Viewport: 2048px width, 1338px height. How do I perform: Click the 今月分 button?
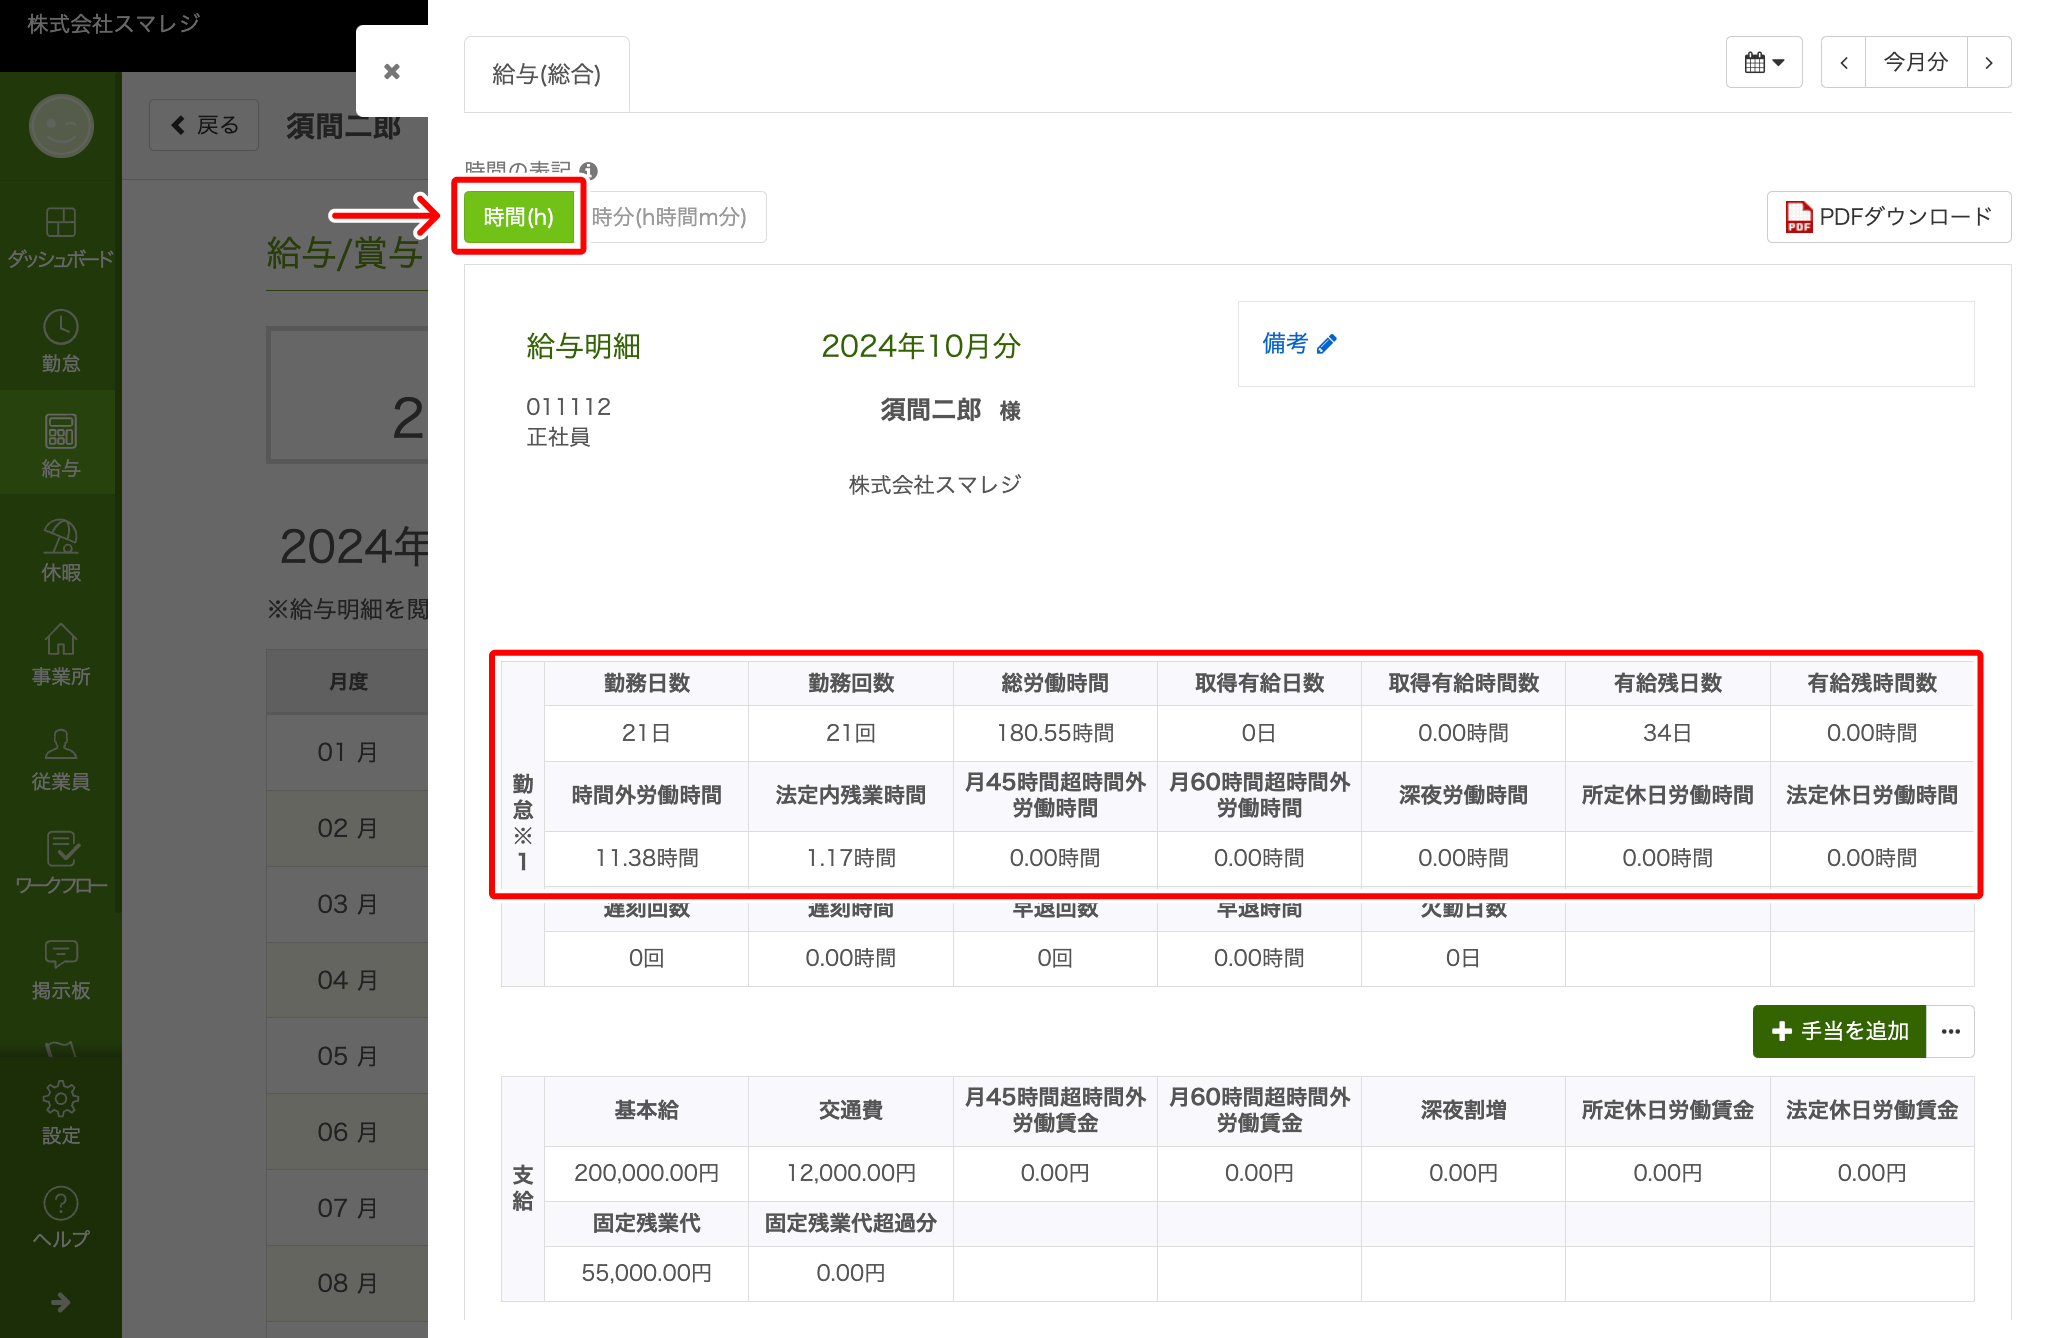pyautogui.click(x=1916, y=62)
